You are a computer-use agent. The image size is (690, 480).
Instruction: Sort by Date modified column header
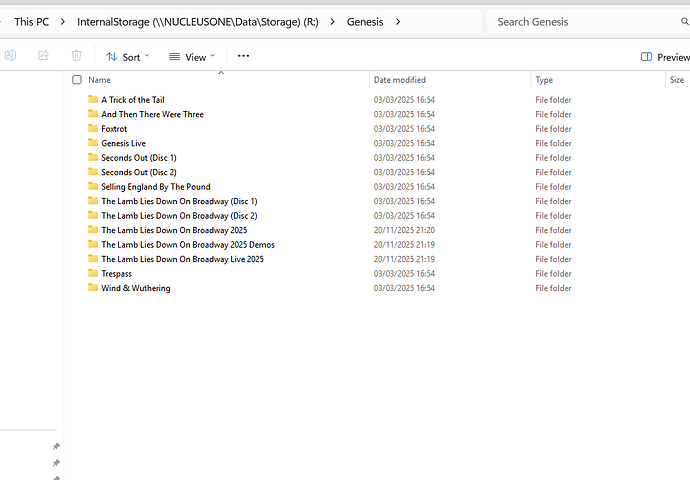click(x=399, y=80)
